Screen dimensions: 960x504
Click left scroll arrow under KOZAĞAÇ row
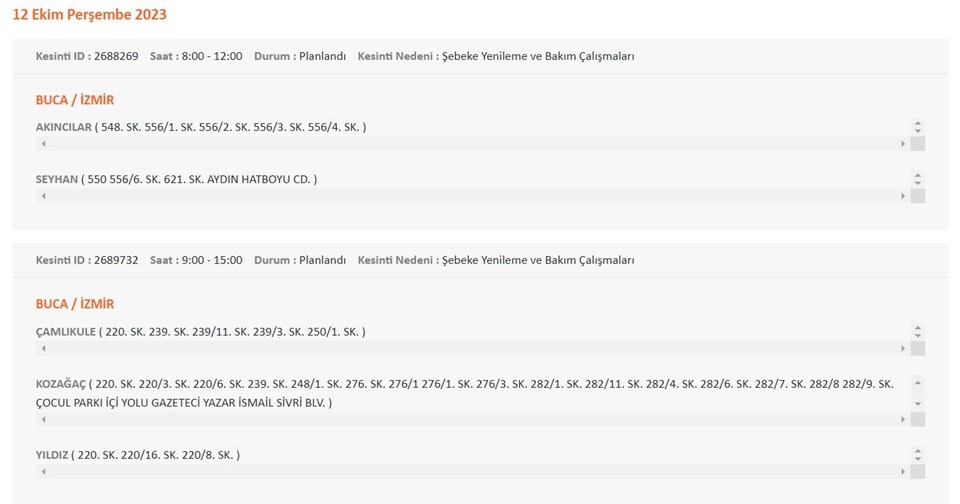(42, 420)
